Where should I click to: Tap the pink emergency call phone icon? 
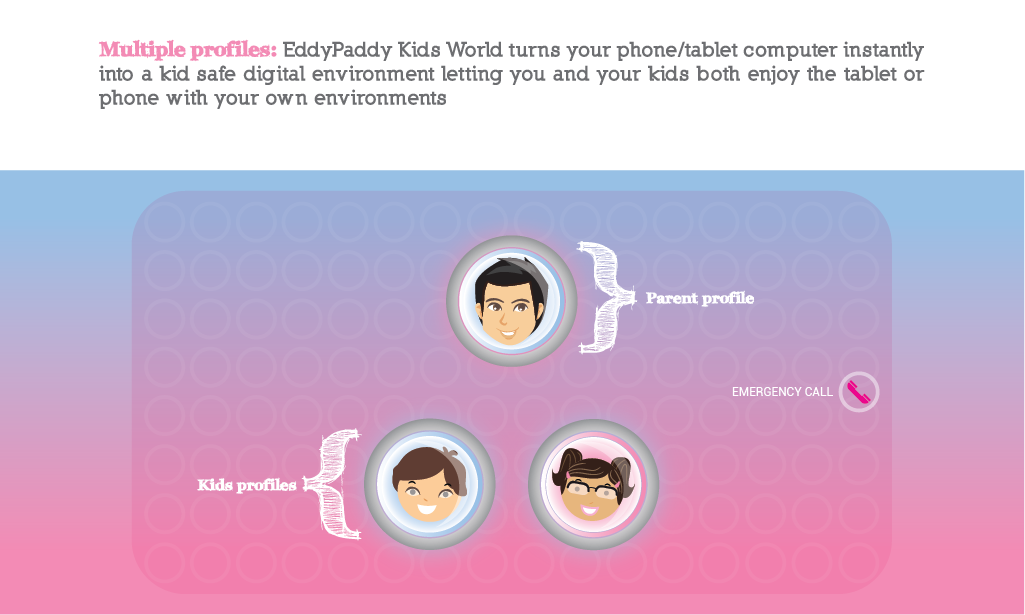click(859, 392)
